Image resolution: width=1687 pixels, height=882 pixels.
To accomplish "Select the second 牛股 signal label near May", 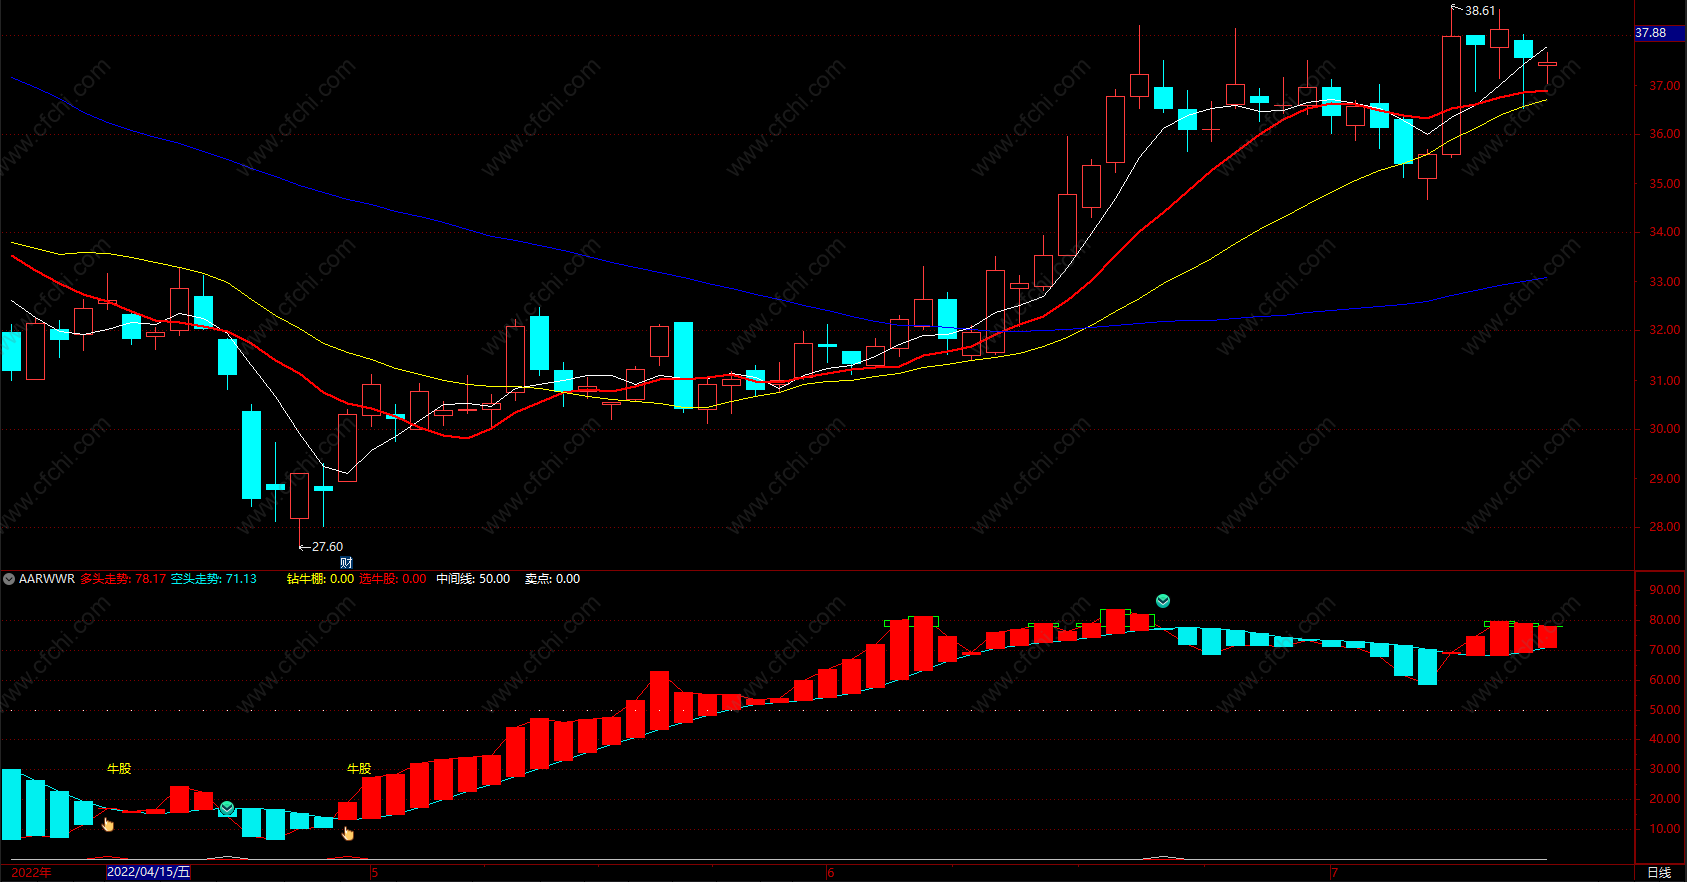I will click(x=359, y=768).
